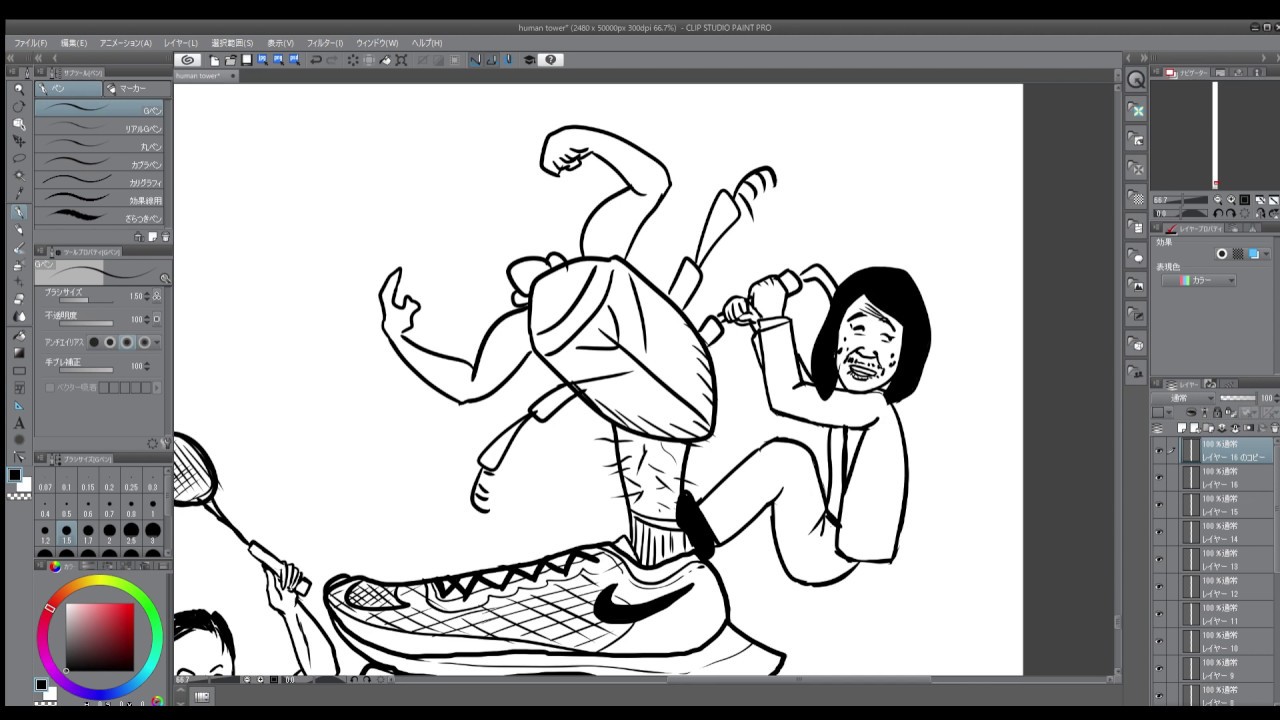Click inside the color wheel square
The width and height of the screenshot is (1280, 720).
pos(99,636)
